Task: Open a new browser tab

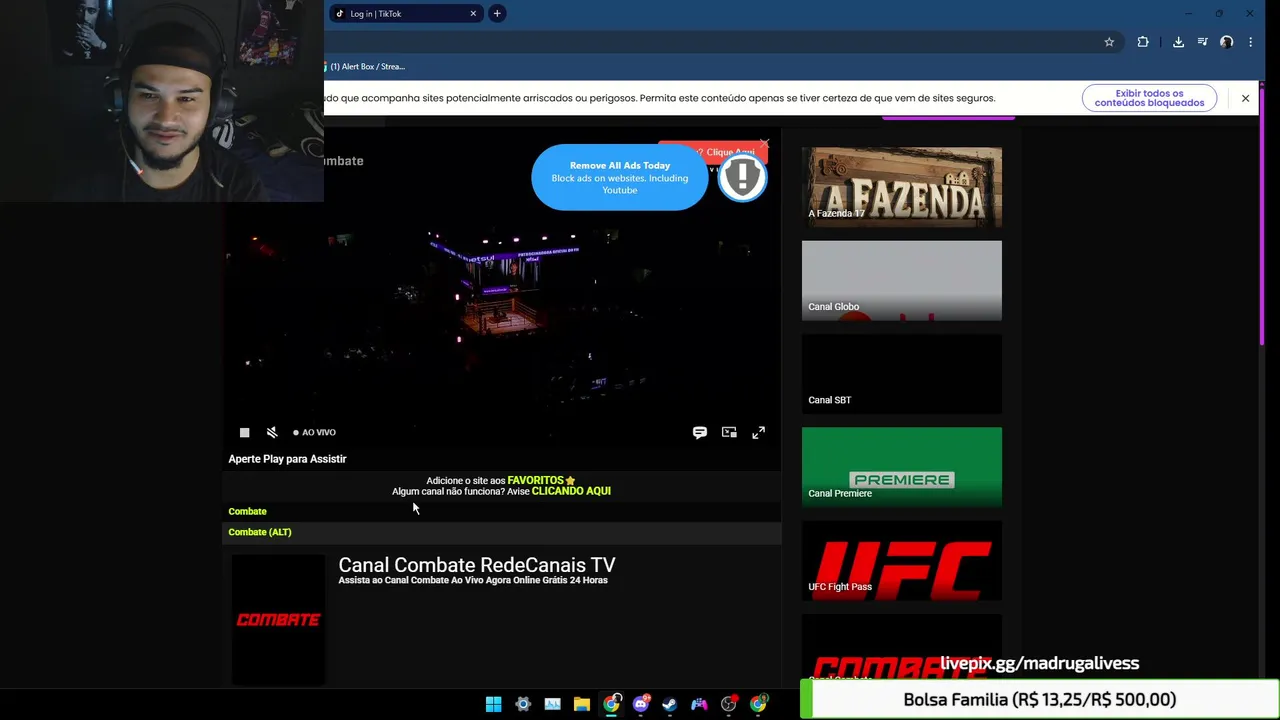Action: coord(497,13)
